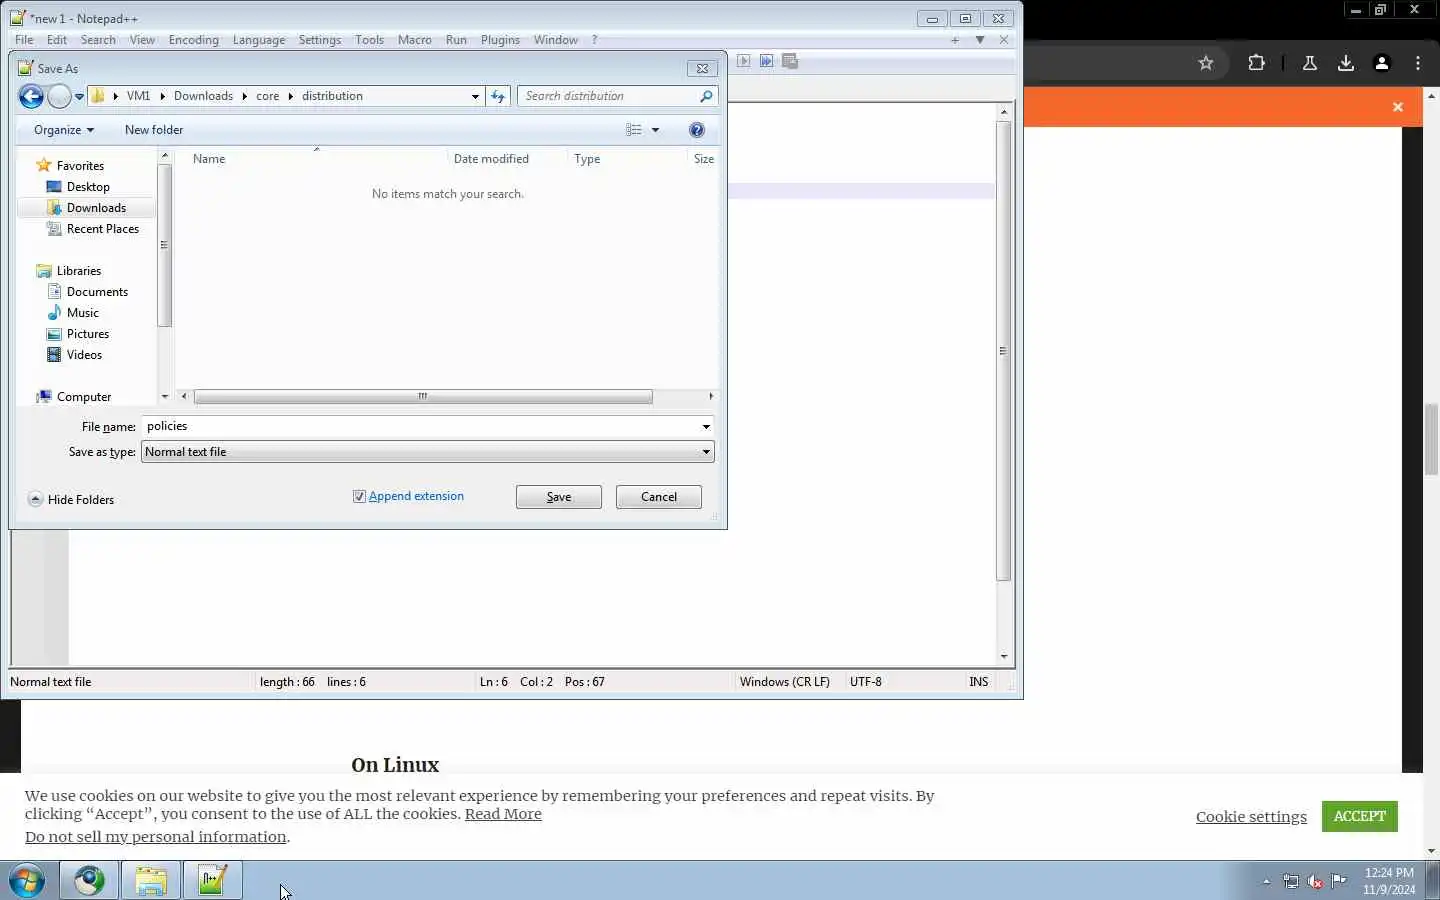Open the Cookie settings link
Image resolution: width=1440 pixels, height=900 pixels.
click(1251, 817)
